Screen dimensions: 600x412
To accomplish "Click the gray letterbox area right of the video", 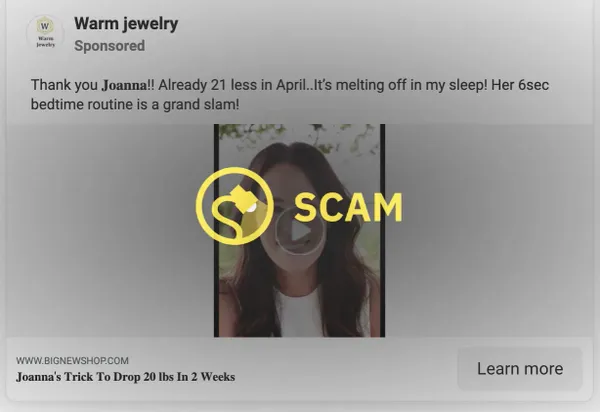I will tap(489, 230).
